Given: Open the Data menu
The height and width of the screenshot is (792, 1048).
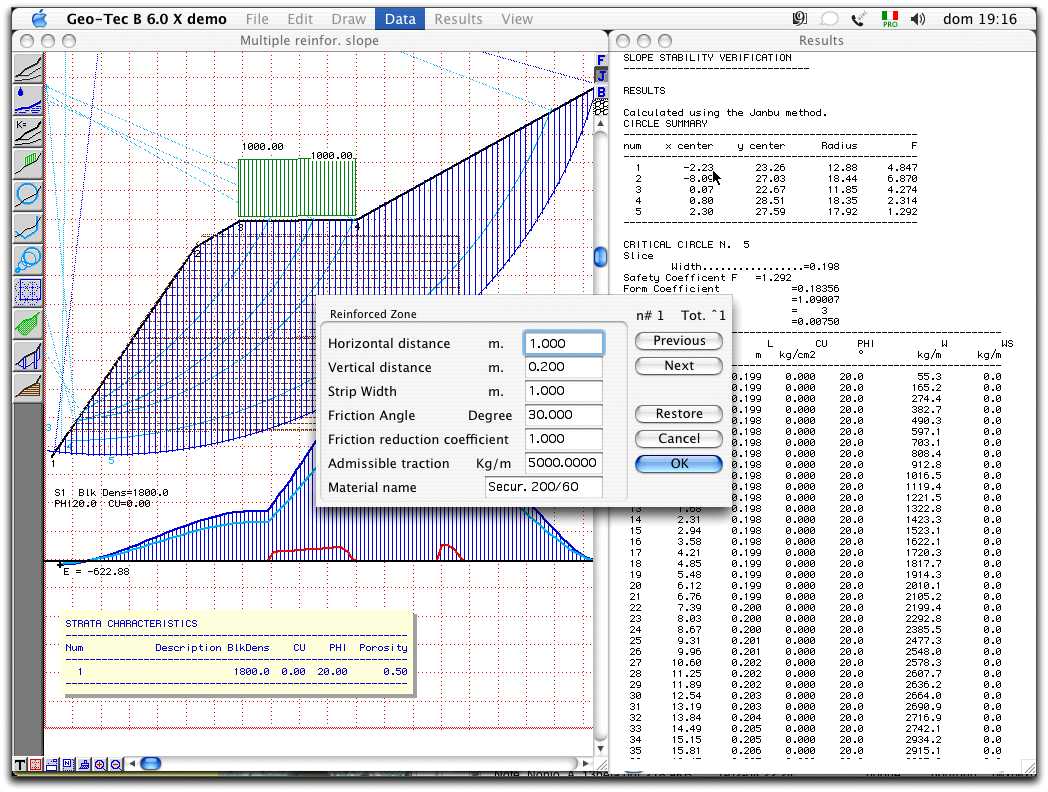Looking at the screenshot, I should pos(400,18).
